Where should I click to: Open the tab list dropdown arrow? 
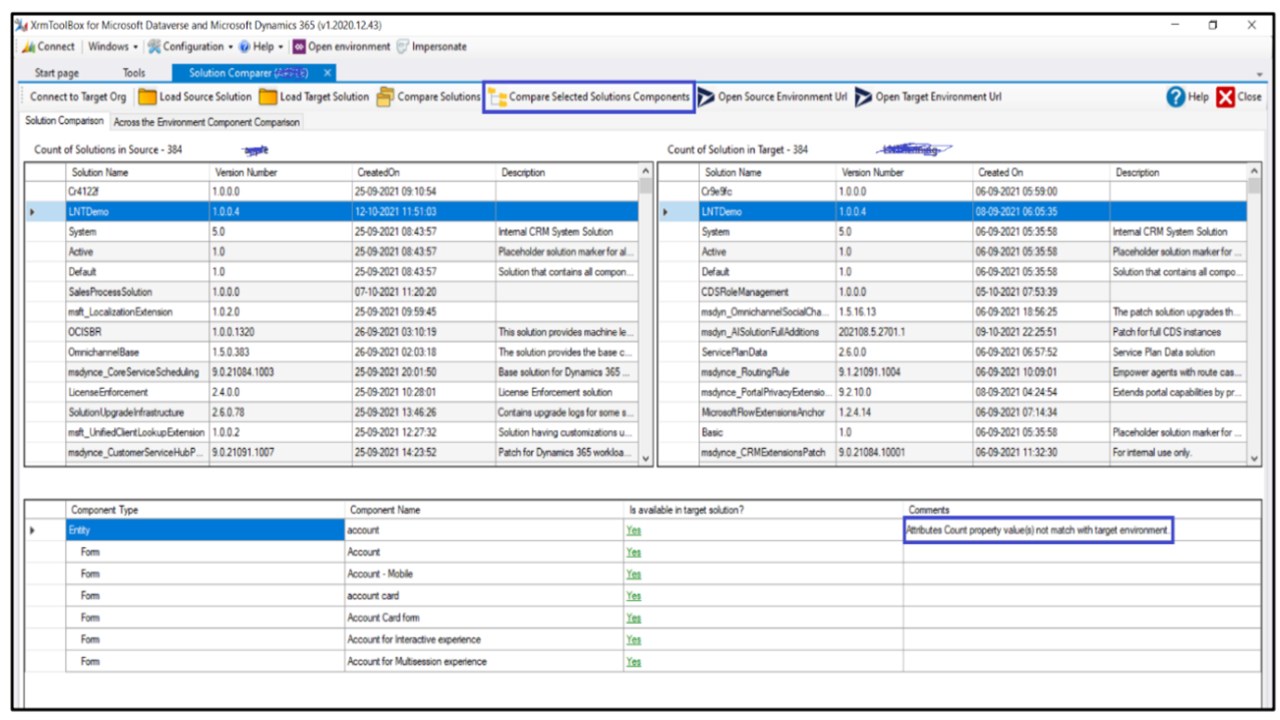(1258, 74)
